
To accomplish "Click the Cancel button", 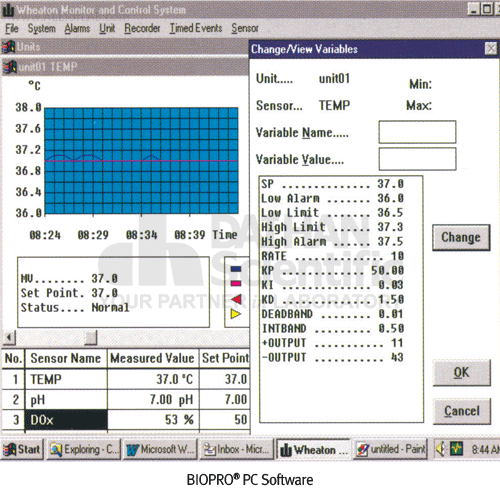I will pos(462,411).
